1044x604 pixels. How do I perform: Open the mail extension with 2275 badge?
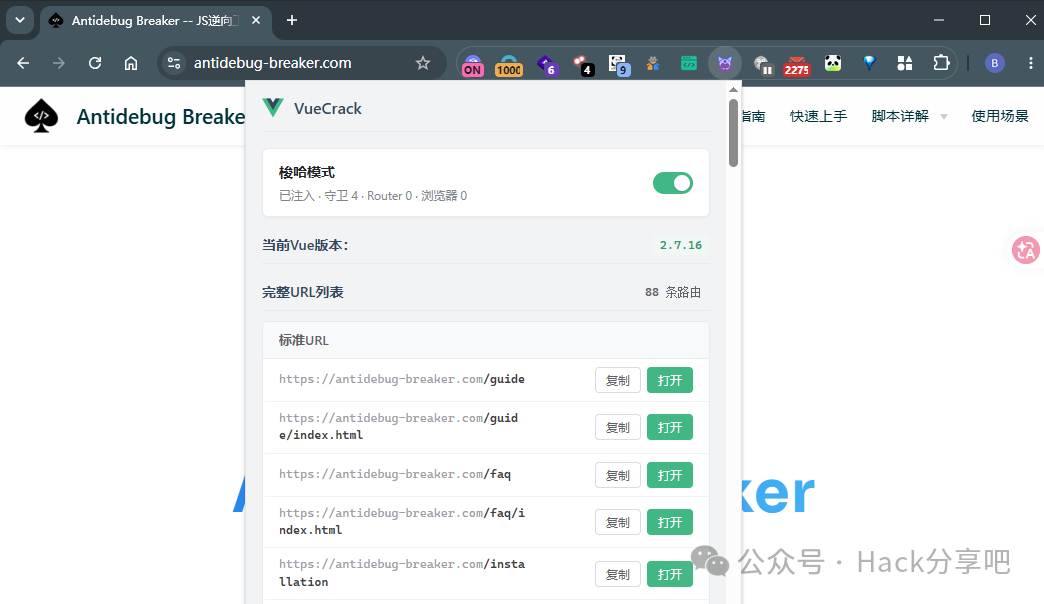coord(796,65)
